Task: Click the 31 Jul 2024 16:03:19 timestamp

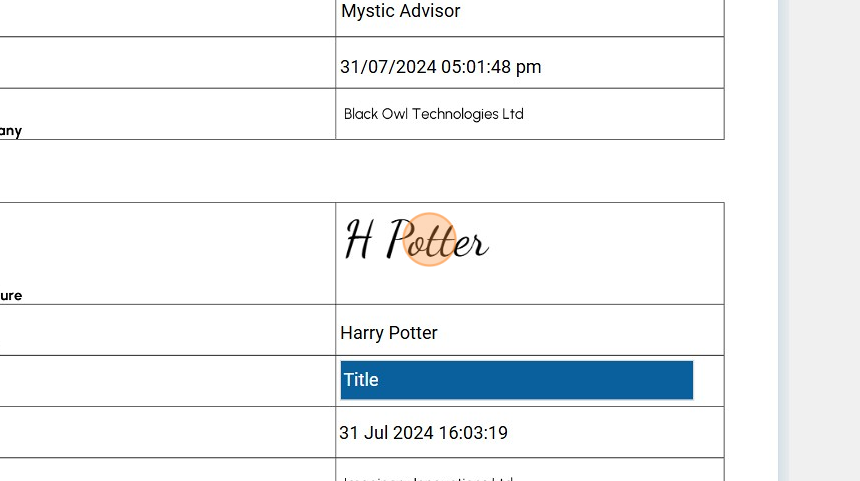Action: pyautogui.click(x=423, y=433)
